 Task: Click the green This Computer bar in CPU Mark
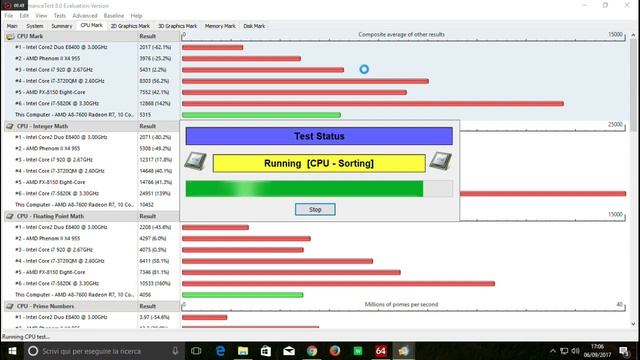261,115
